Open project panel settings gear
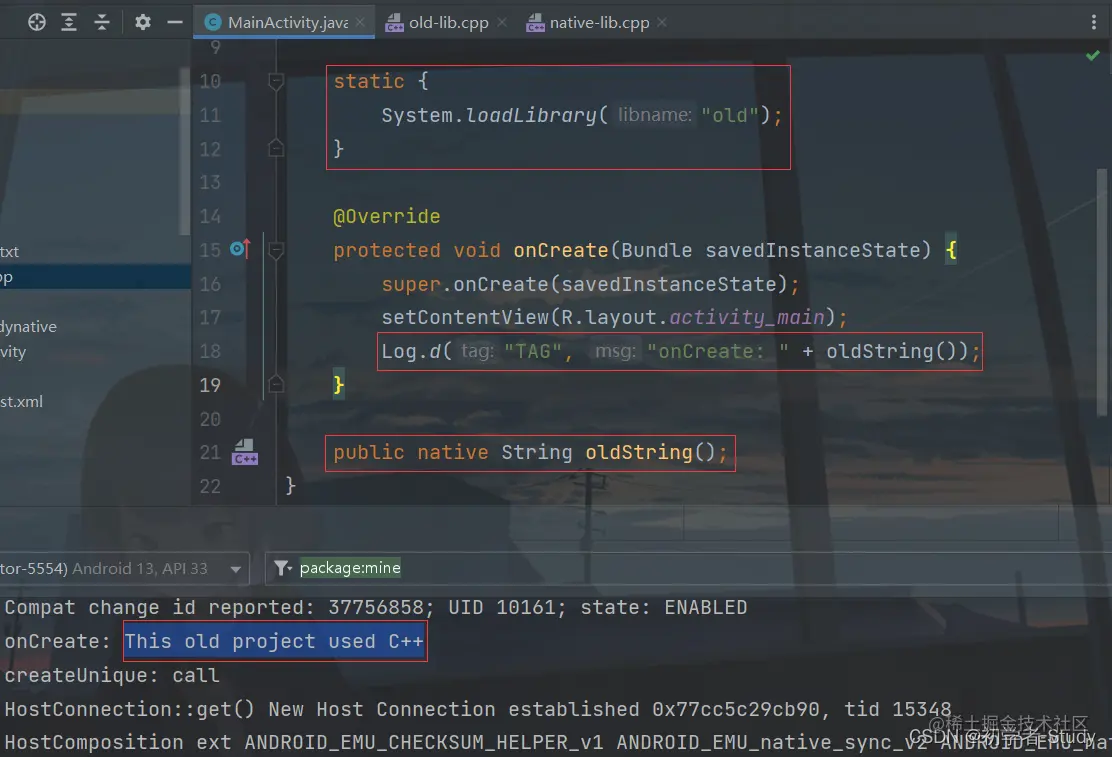 pos(143,22)
